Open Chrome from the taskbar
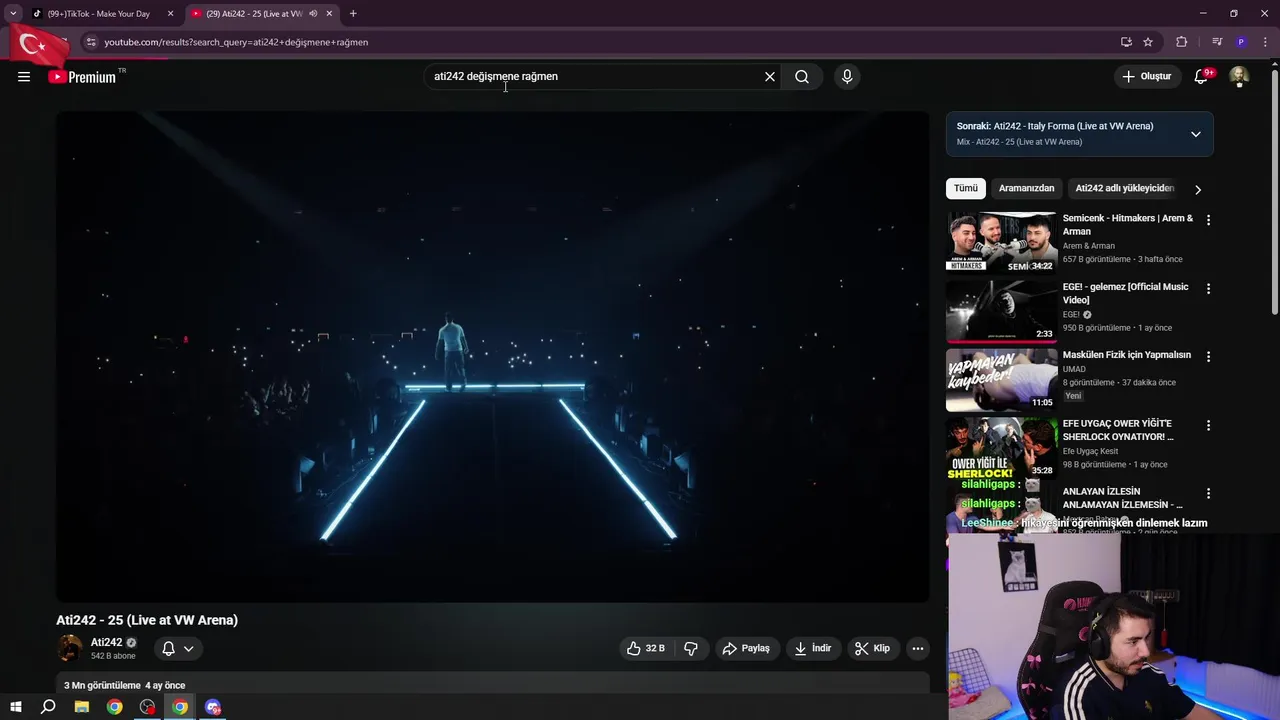The height and width of the screenshot is (720, 1280). (x=115, y=707)
